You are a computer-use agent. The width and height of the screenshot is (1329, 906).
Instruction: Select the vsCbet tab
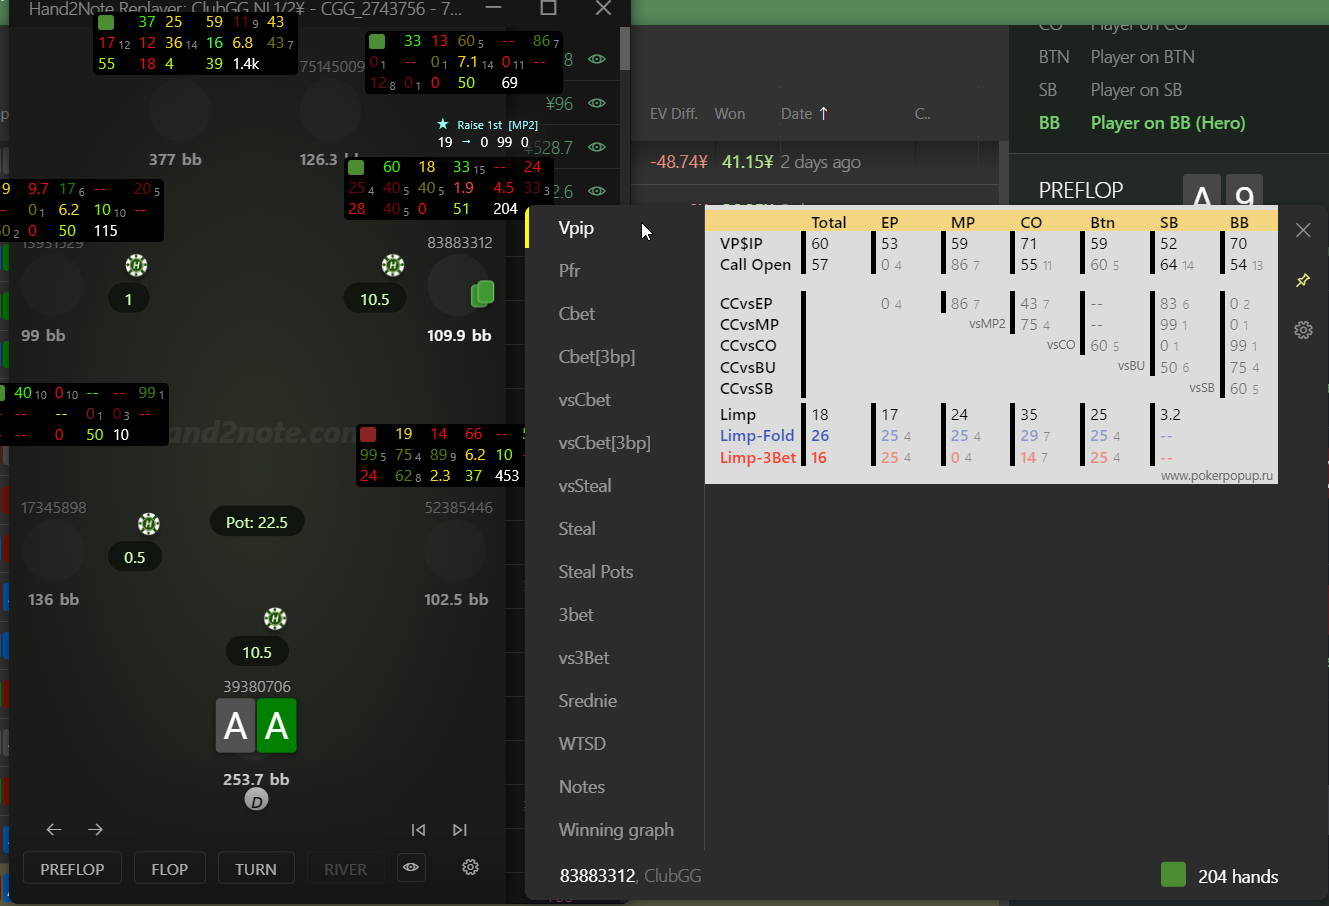click(x=585, y=400)
